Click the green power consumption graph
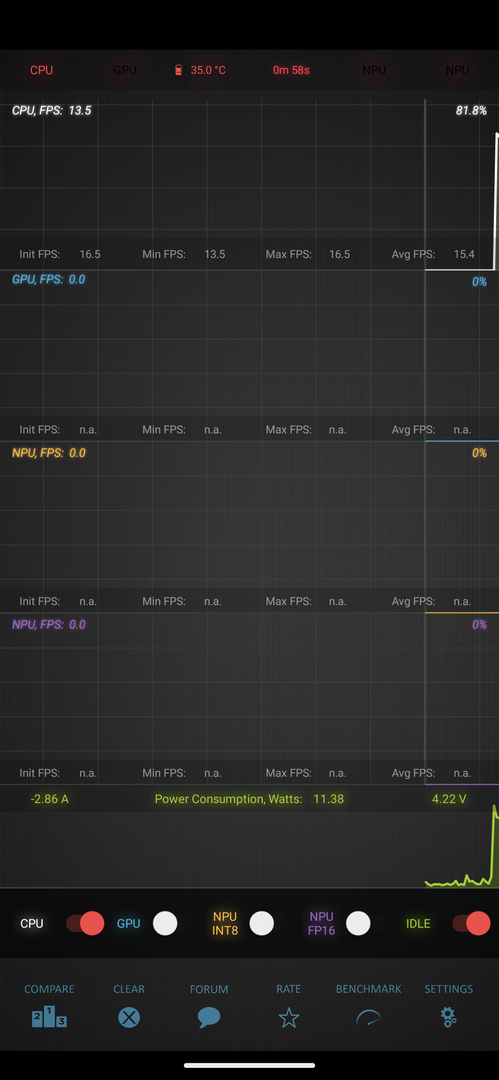Viewport: 499px width, 1080px height. tap(250, 850)
